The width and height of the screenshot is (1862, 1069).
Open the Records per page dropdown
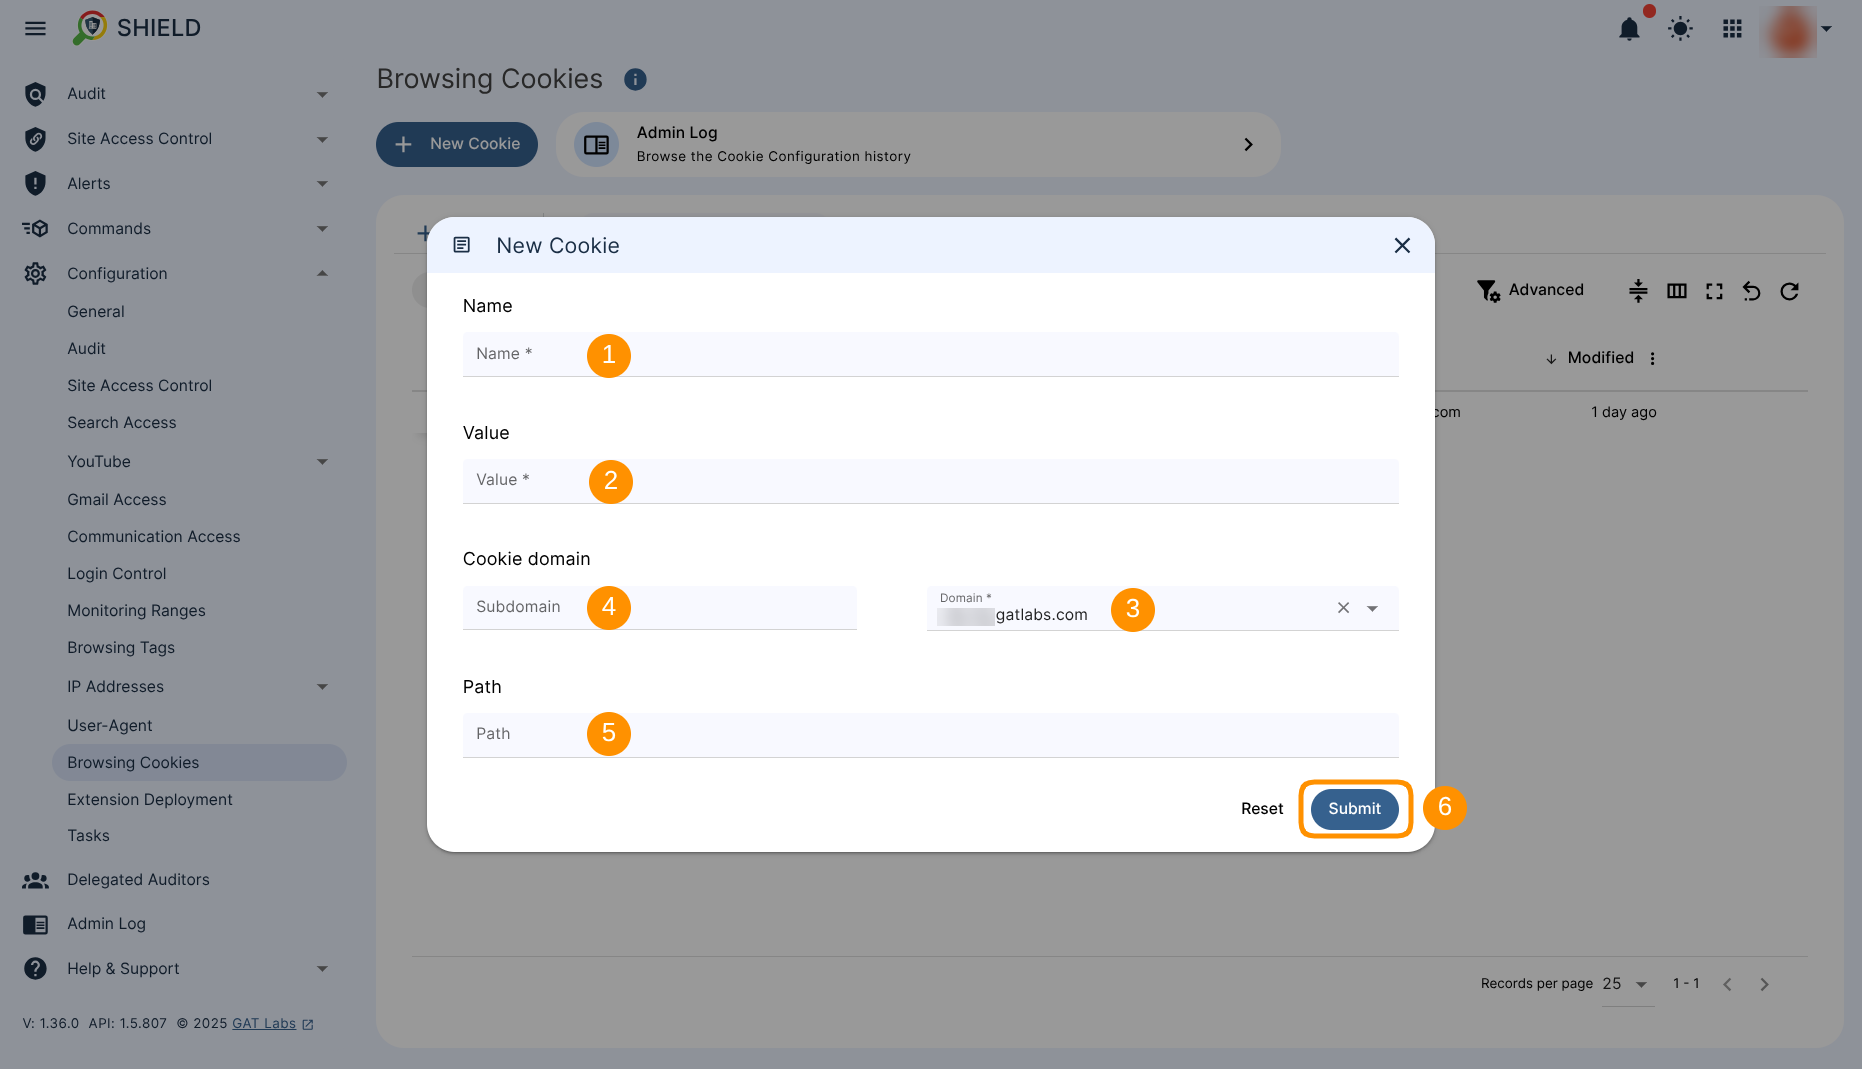pos(1627,984)
